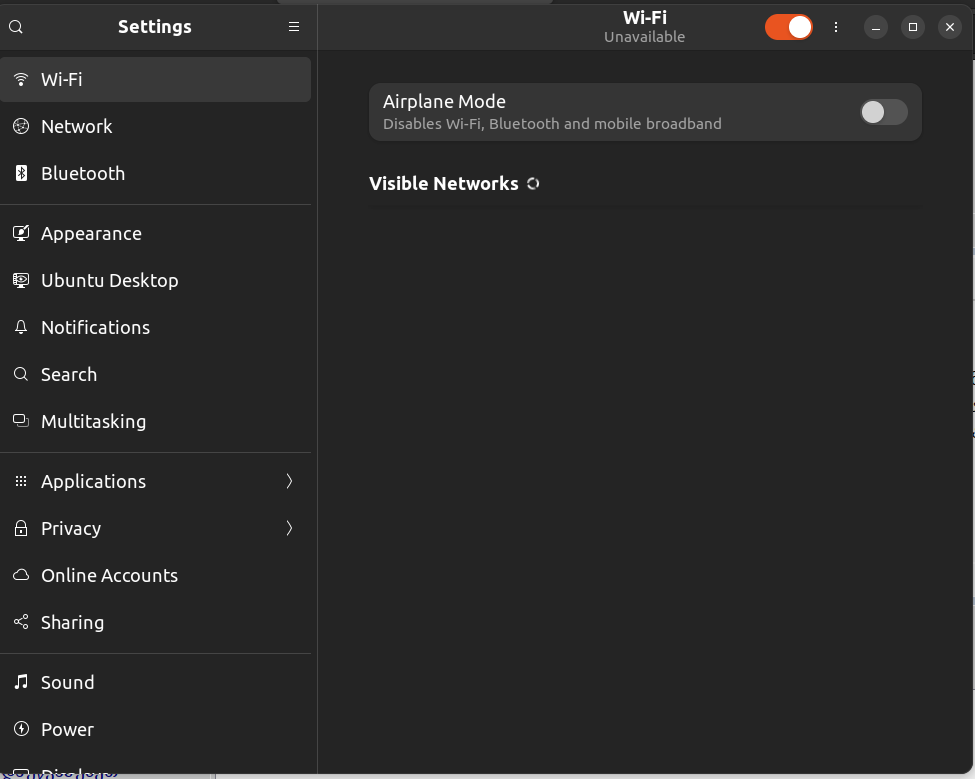This screenshot has height=779, width=975.
Task: Click the Sharing icon in sidebar
Action: [21, 622]
